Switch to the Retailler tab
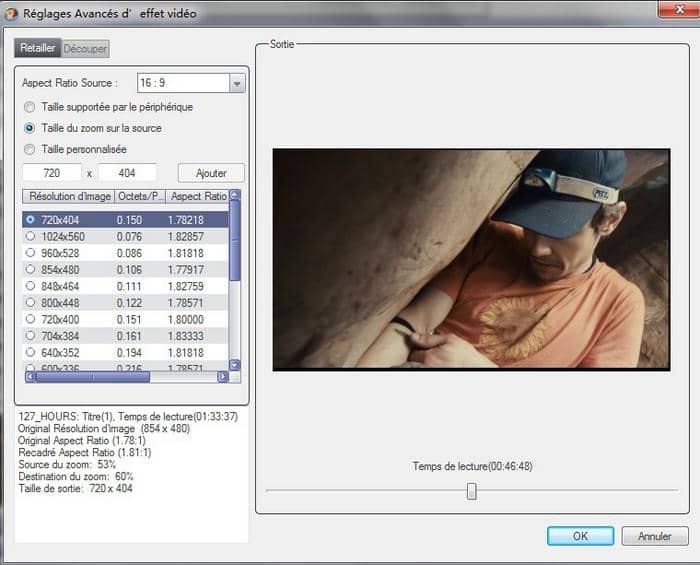Viewport: 700px width, 565px height. click(38, 48)
